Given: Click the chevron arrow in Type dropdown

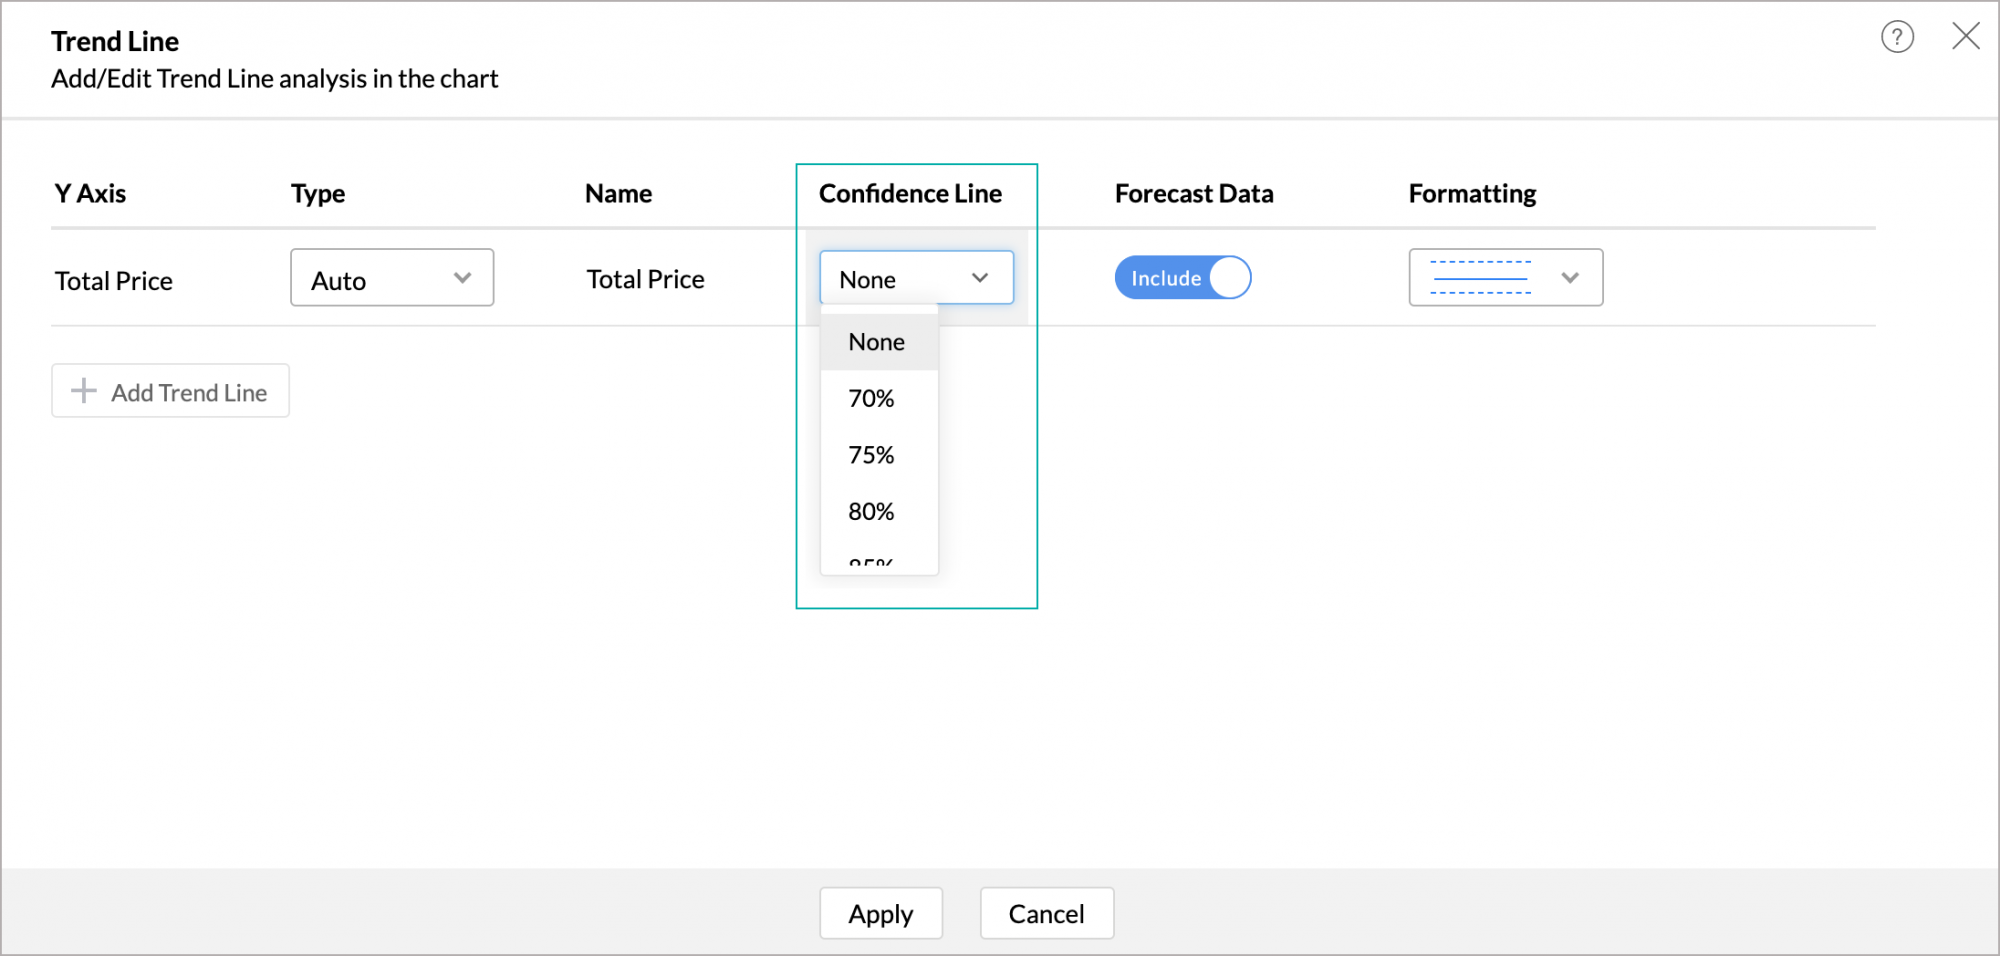Looking at the screenshot, I should coord(462,278).
